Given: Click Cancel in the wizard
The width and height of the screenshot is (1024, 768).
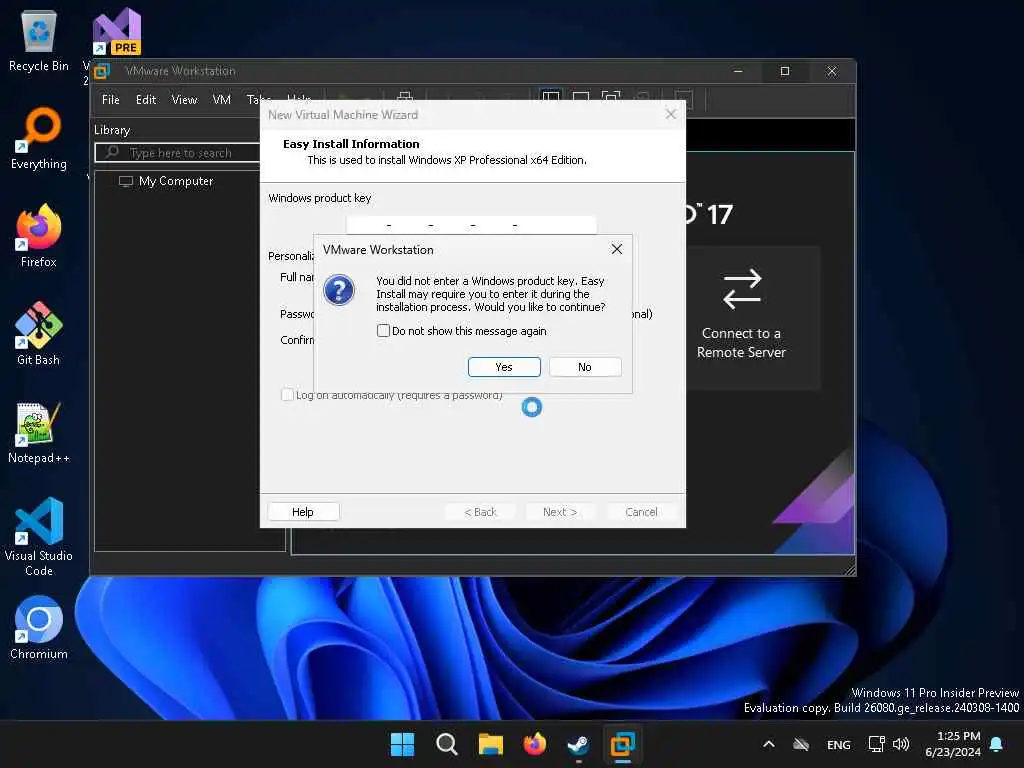Looking at the screenshot, I should tap(641, 512).
